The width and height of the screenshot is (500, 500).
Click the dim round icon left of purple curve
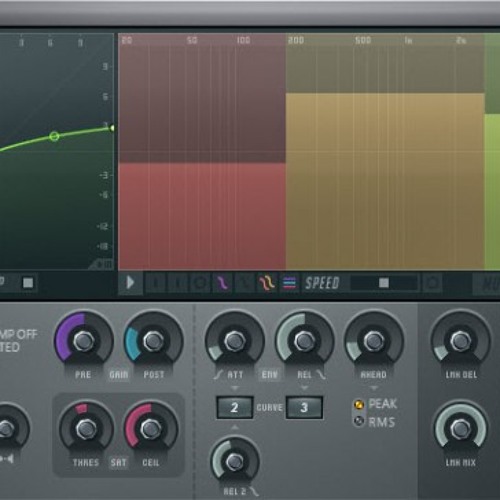click(200, 283)
